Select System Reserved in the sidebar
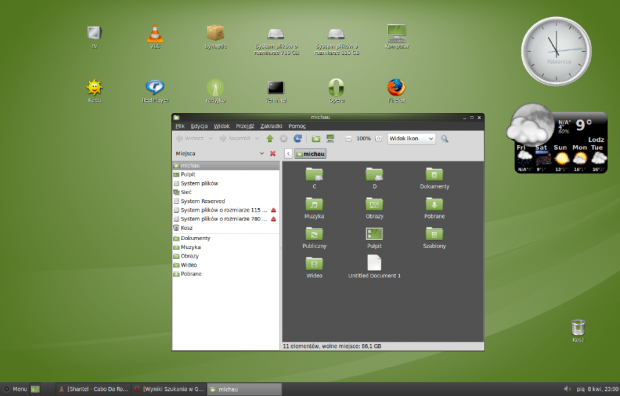 (226, 201)
